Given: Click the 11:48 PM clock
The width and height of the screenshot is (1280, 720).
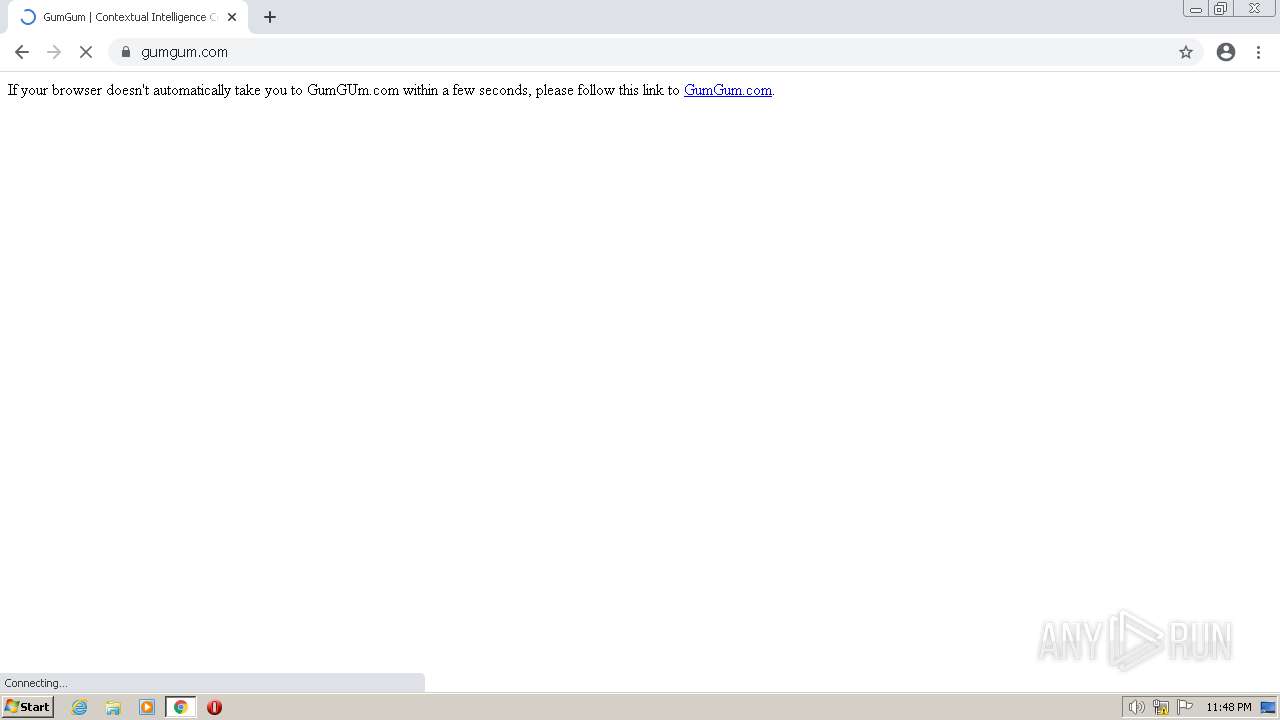Looking at the screenshot, I should click(x=1228, y=707).
